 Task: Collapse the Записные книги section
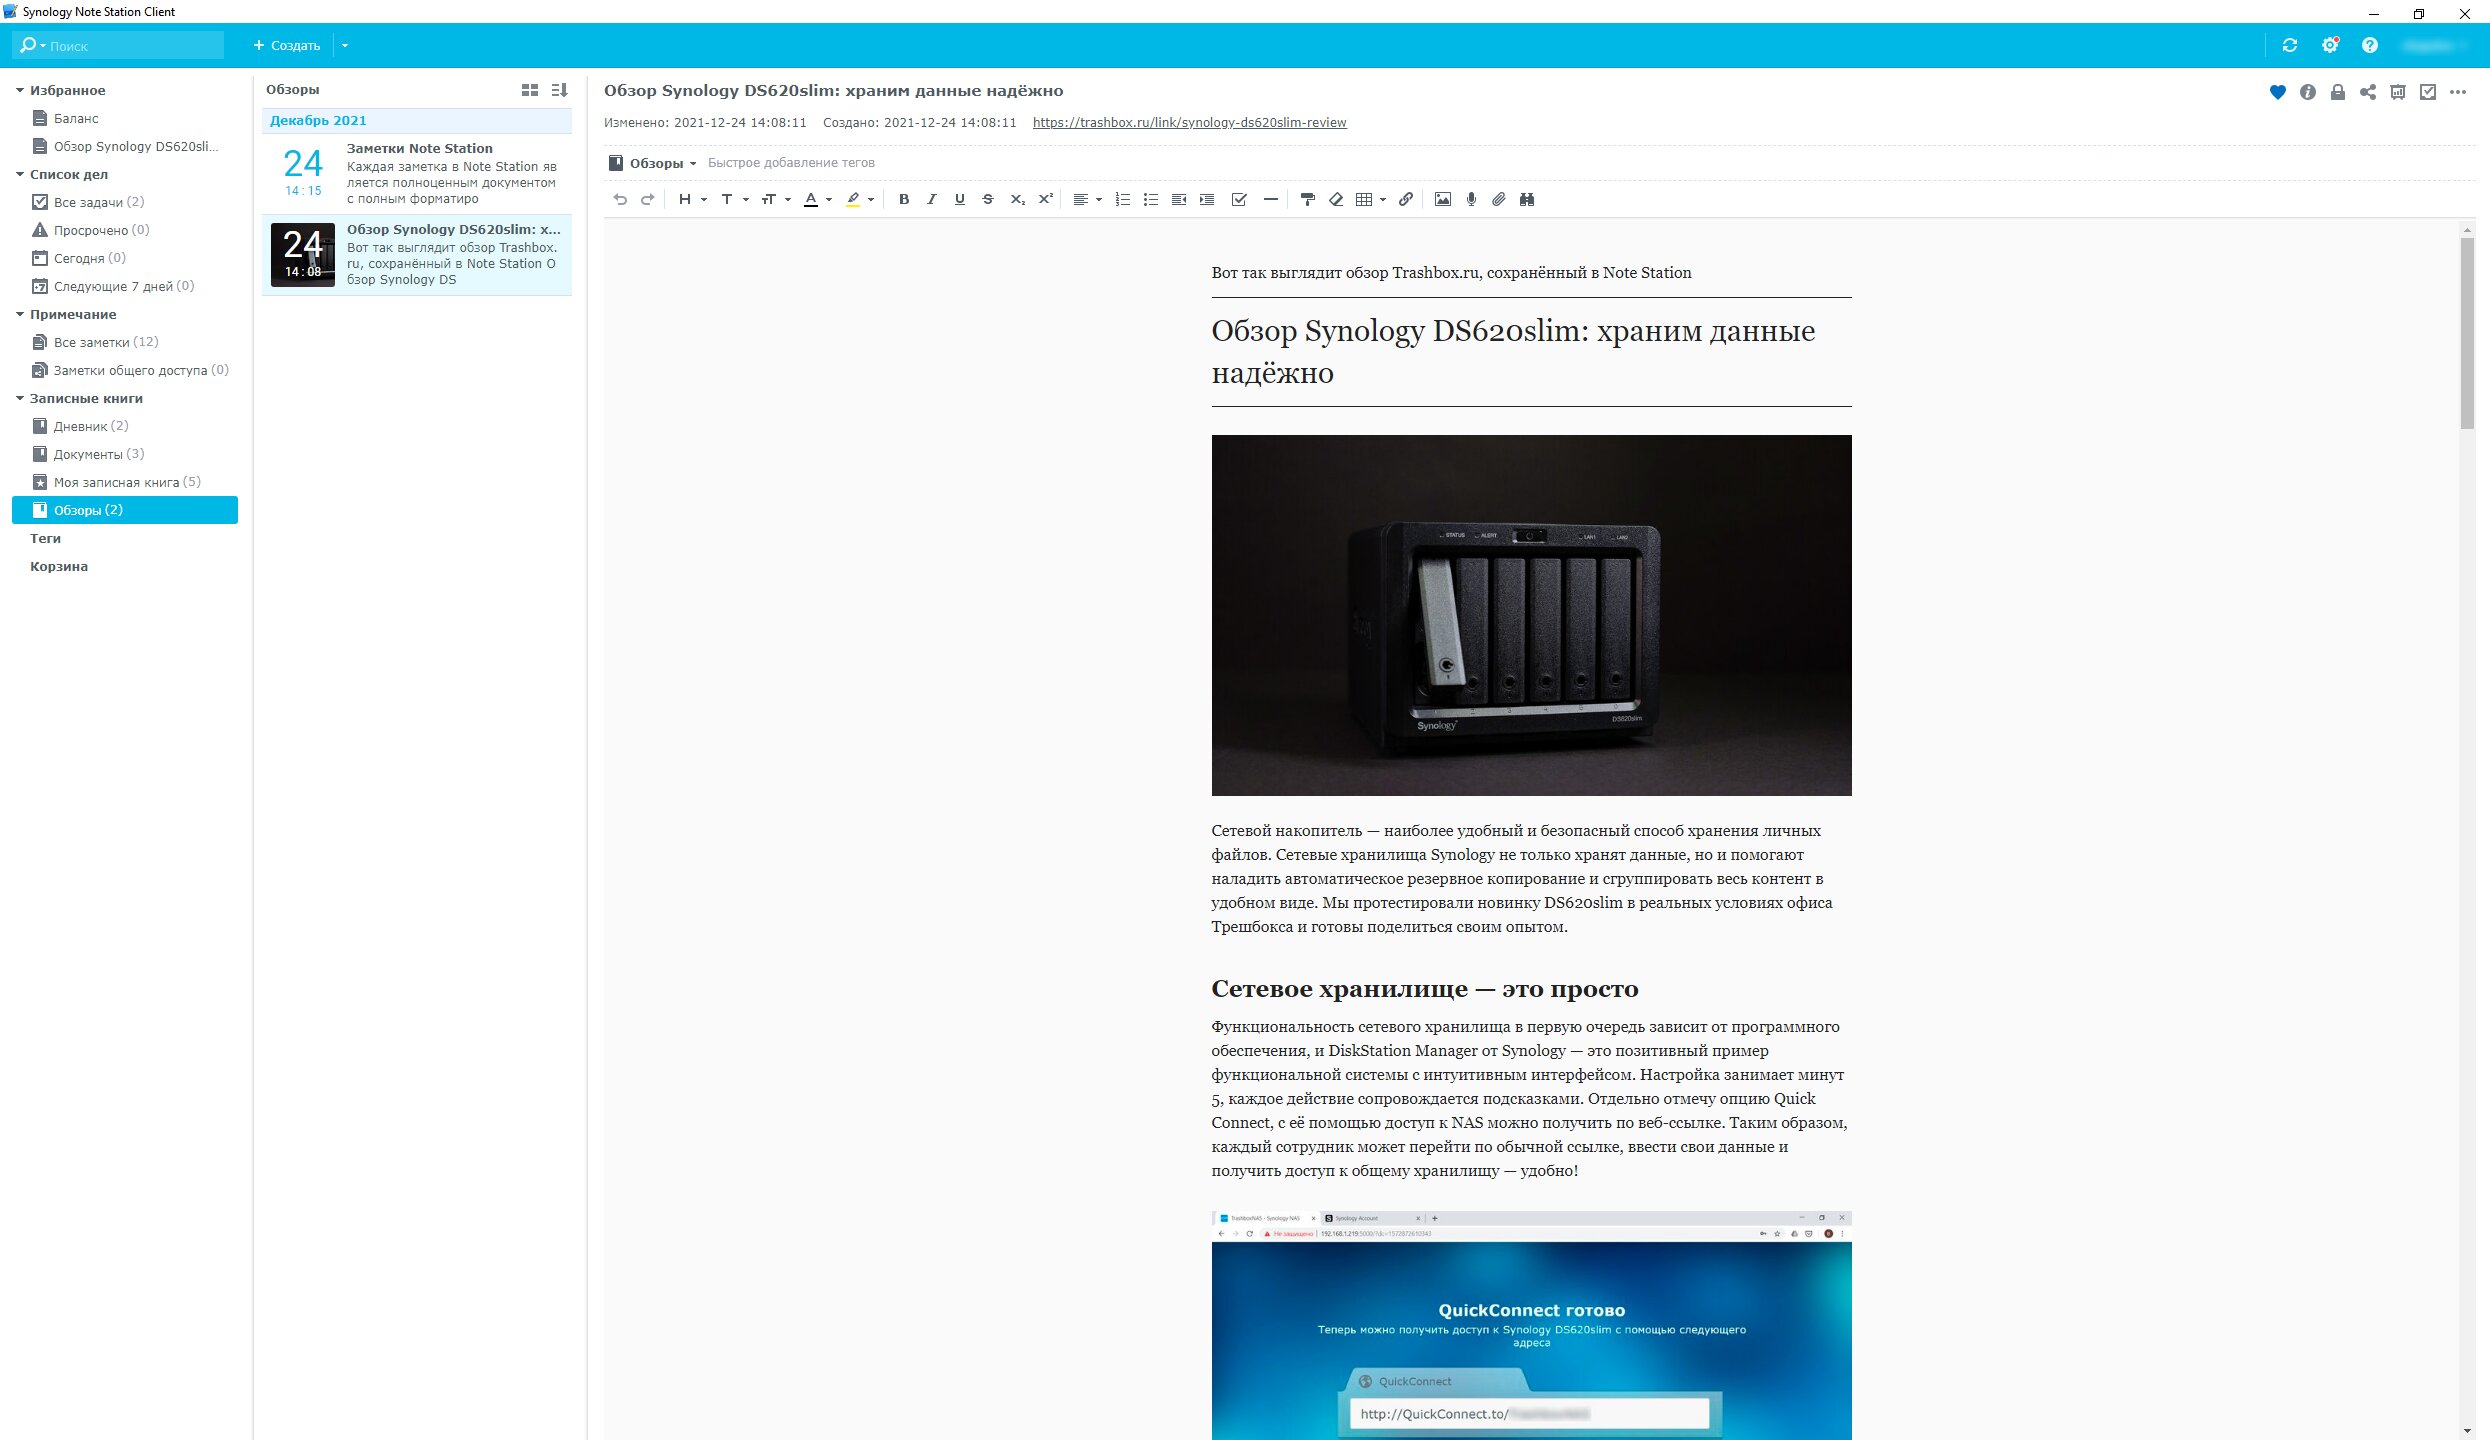[x=19, y=398]
